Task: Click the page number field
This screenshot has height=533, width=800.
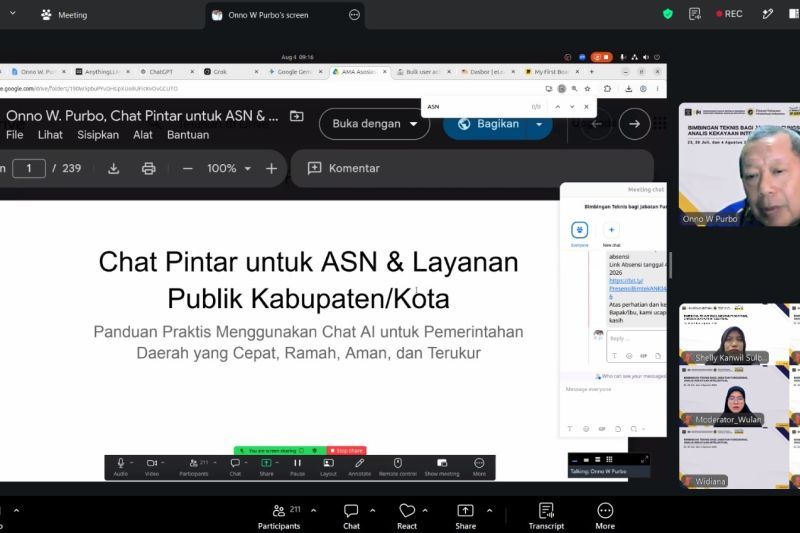Action: point(29,168)
